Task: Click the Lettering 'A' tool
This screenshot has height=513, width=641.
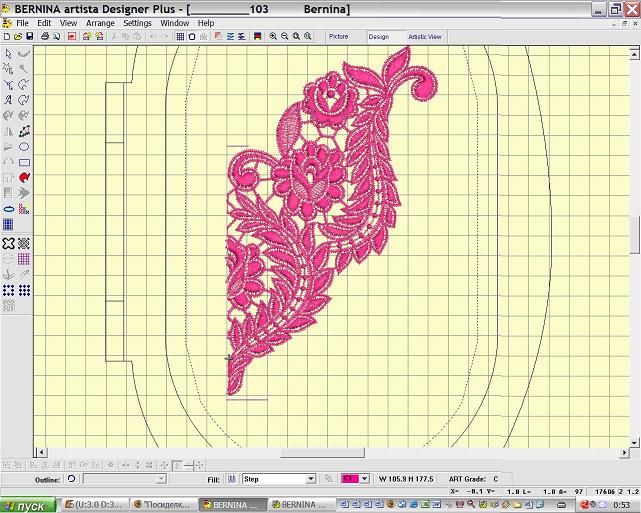Action: pos(8,100)
